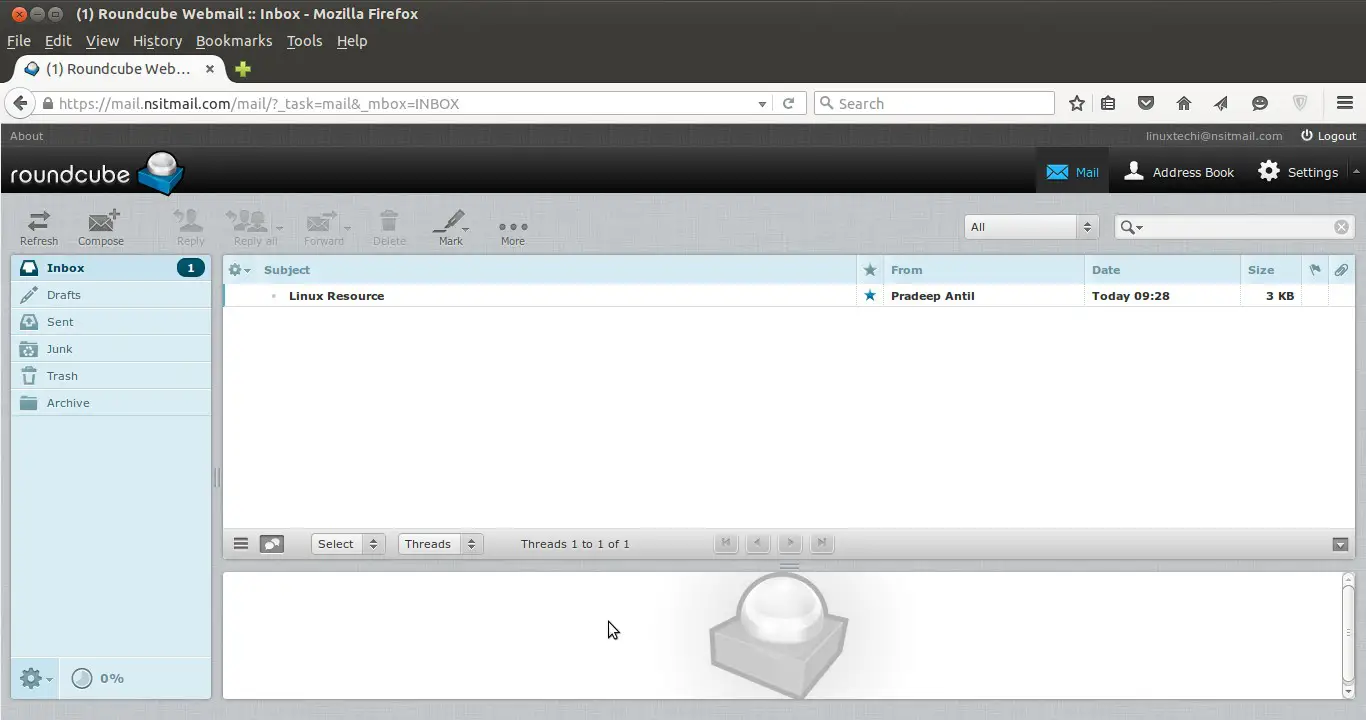Open the Linux Resource message

coord(336,296)
